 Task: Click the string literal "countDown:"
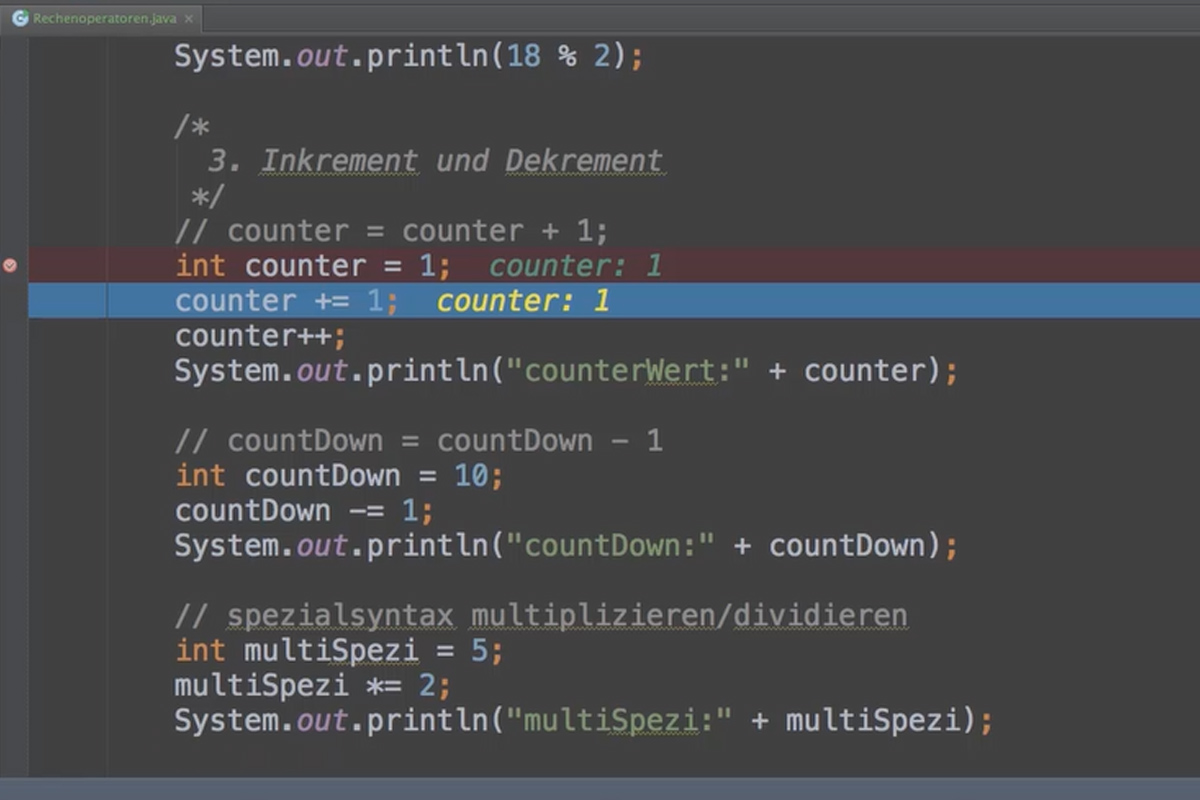tap(610, 545)
